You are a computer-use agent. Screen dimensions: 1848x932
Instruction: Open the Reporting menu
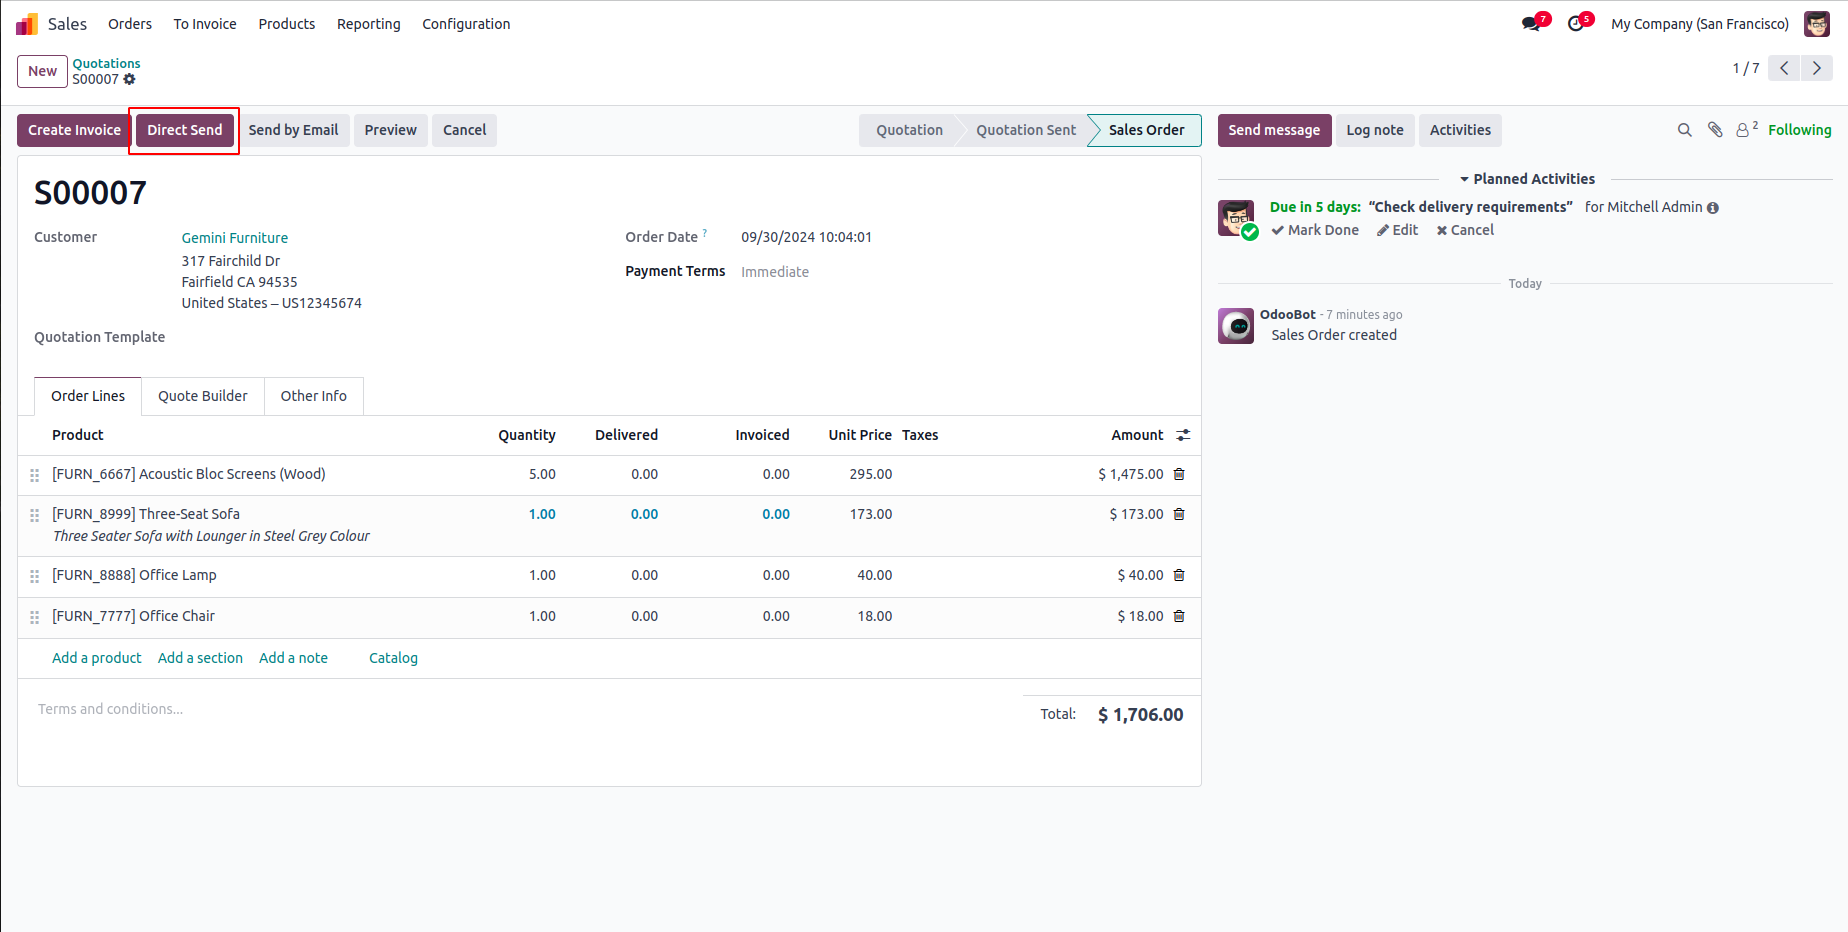click(x=369, y=24)
